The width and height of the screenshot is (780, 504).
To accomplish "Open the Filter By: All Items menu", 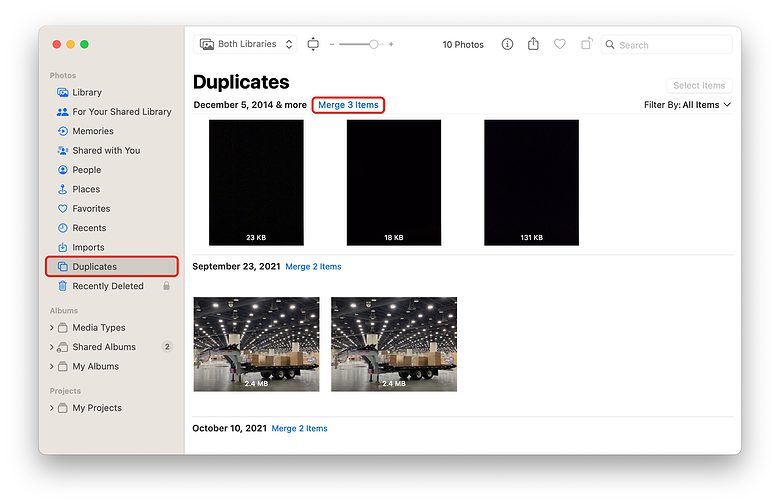I will (687, 105).
